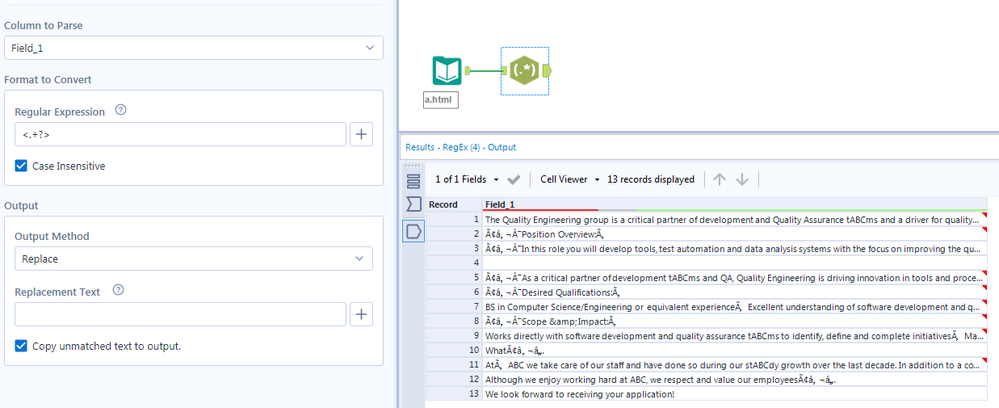The image size is (999, 408).
Task: Select row 12 'Although we enjoy' cell
Action: (x=735, y=379)
